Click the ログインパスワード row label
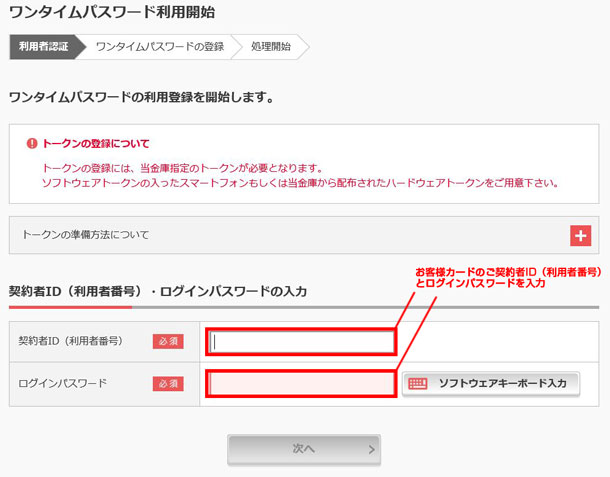610x477 pixels. (62, 383)
